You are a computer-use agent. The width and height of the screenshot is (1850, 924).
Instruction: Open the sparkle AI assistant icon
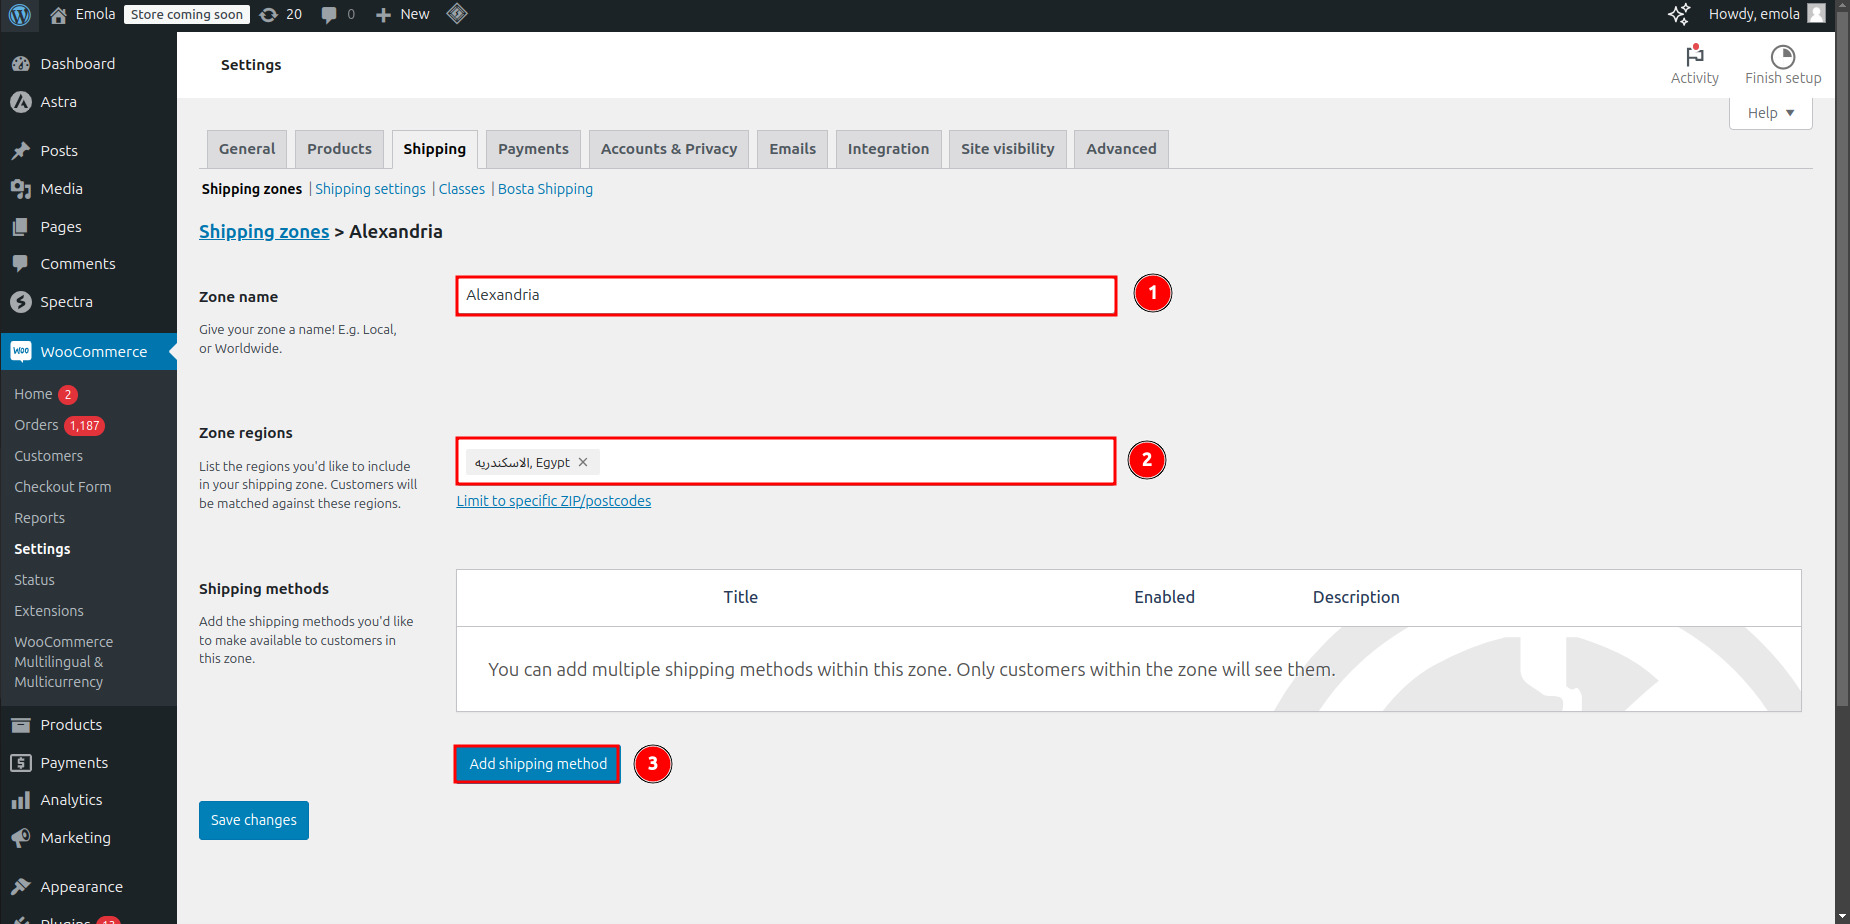point(1679,14)
